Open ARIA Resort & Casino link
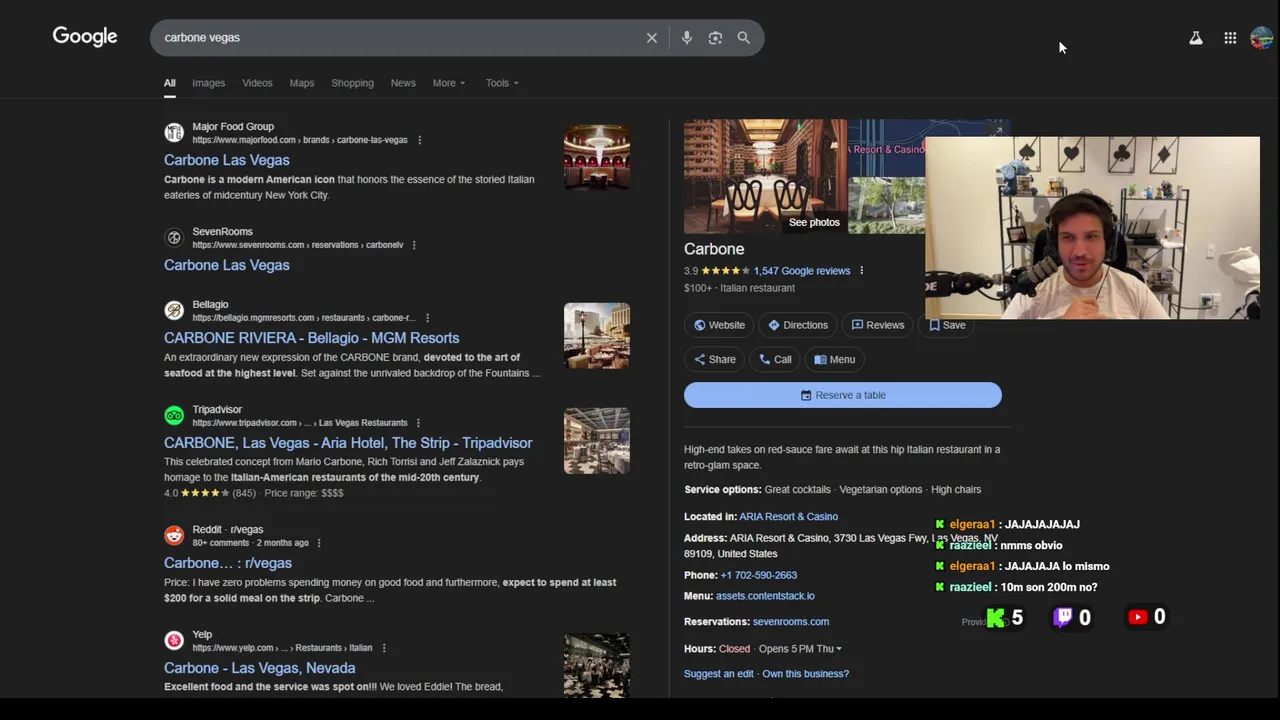Screen dimensions: 1280x720 pyautogui.click(x=789, y=517)
